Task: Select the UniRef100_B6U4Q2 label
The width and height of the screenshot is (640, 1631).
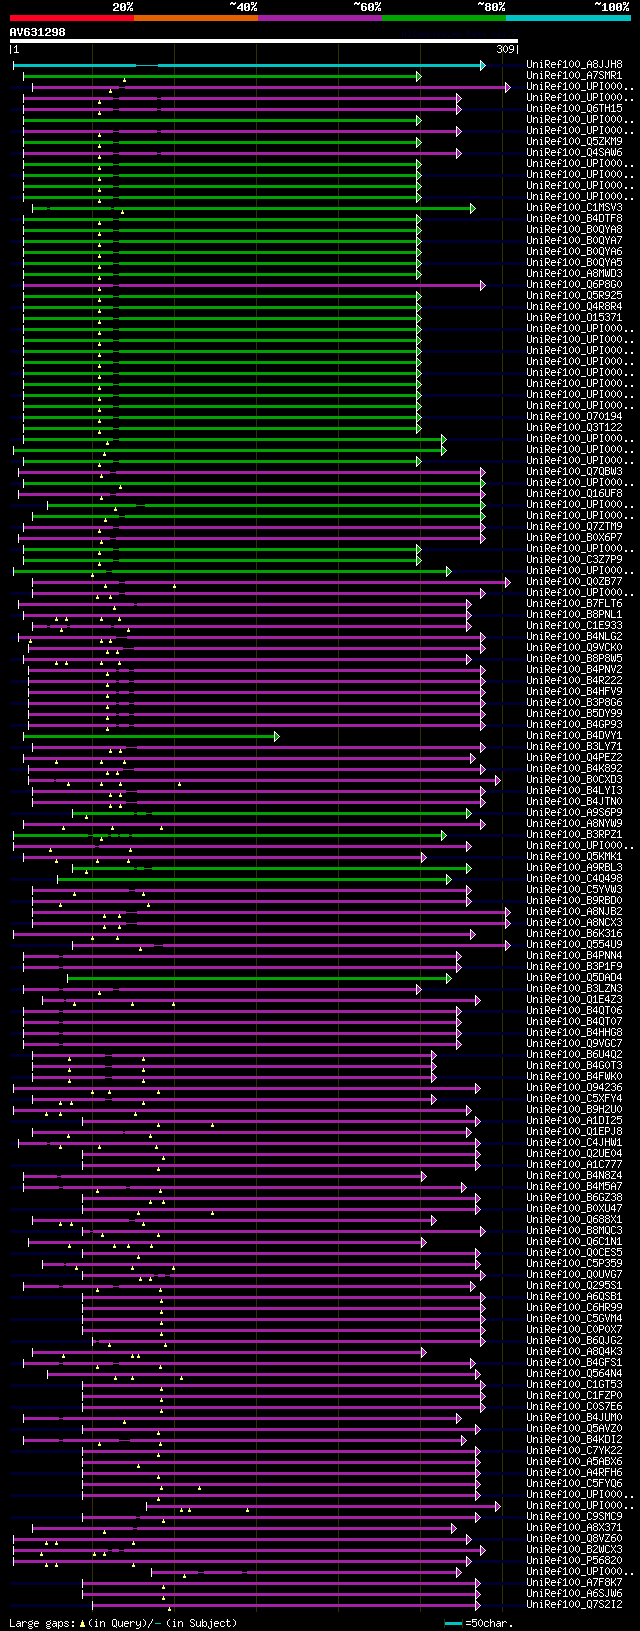Action: [574, 1055]
